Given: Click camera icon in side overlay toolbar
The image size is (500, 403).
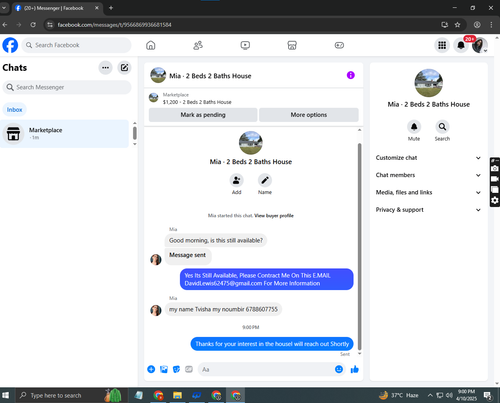Looking at the screenshot, I should [495, 168].
